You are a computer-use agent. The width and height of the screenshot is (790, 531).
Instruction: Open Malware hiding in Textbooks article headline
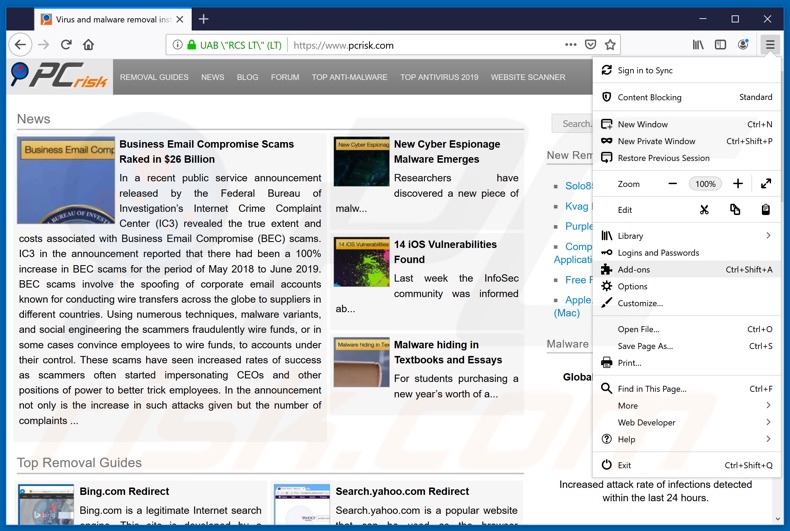point(448,352)
